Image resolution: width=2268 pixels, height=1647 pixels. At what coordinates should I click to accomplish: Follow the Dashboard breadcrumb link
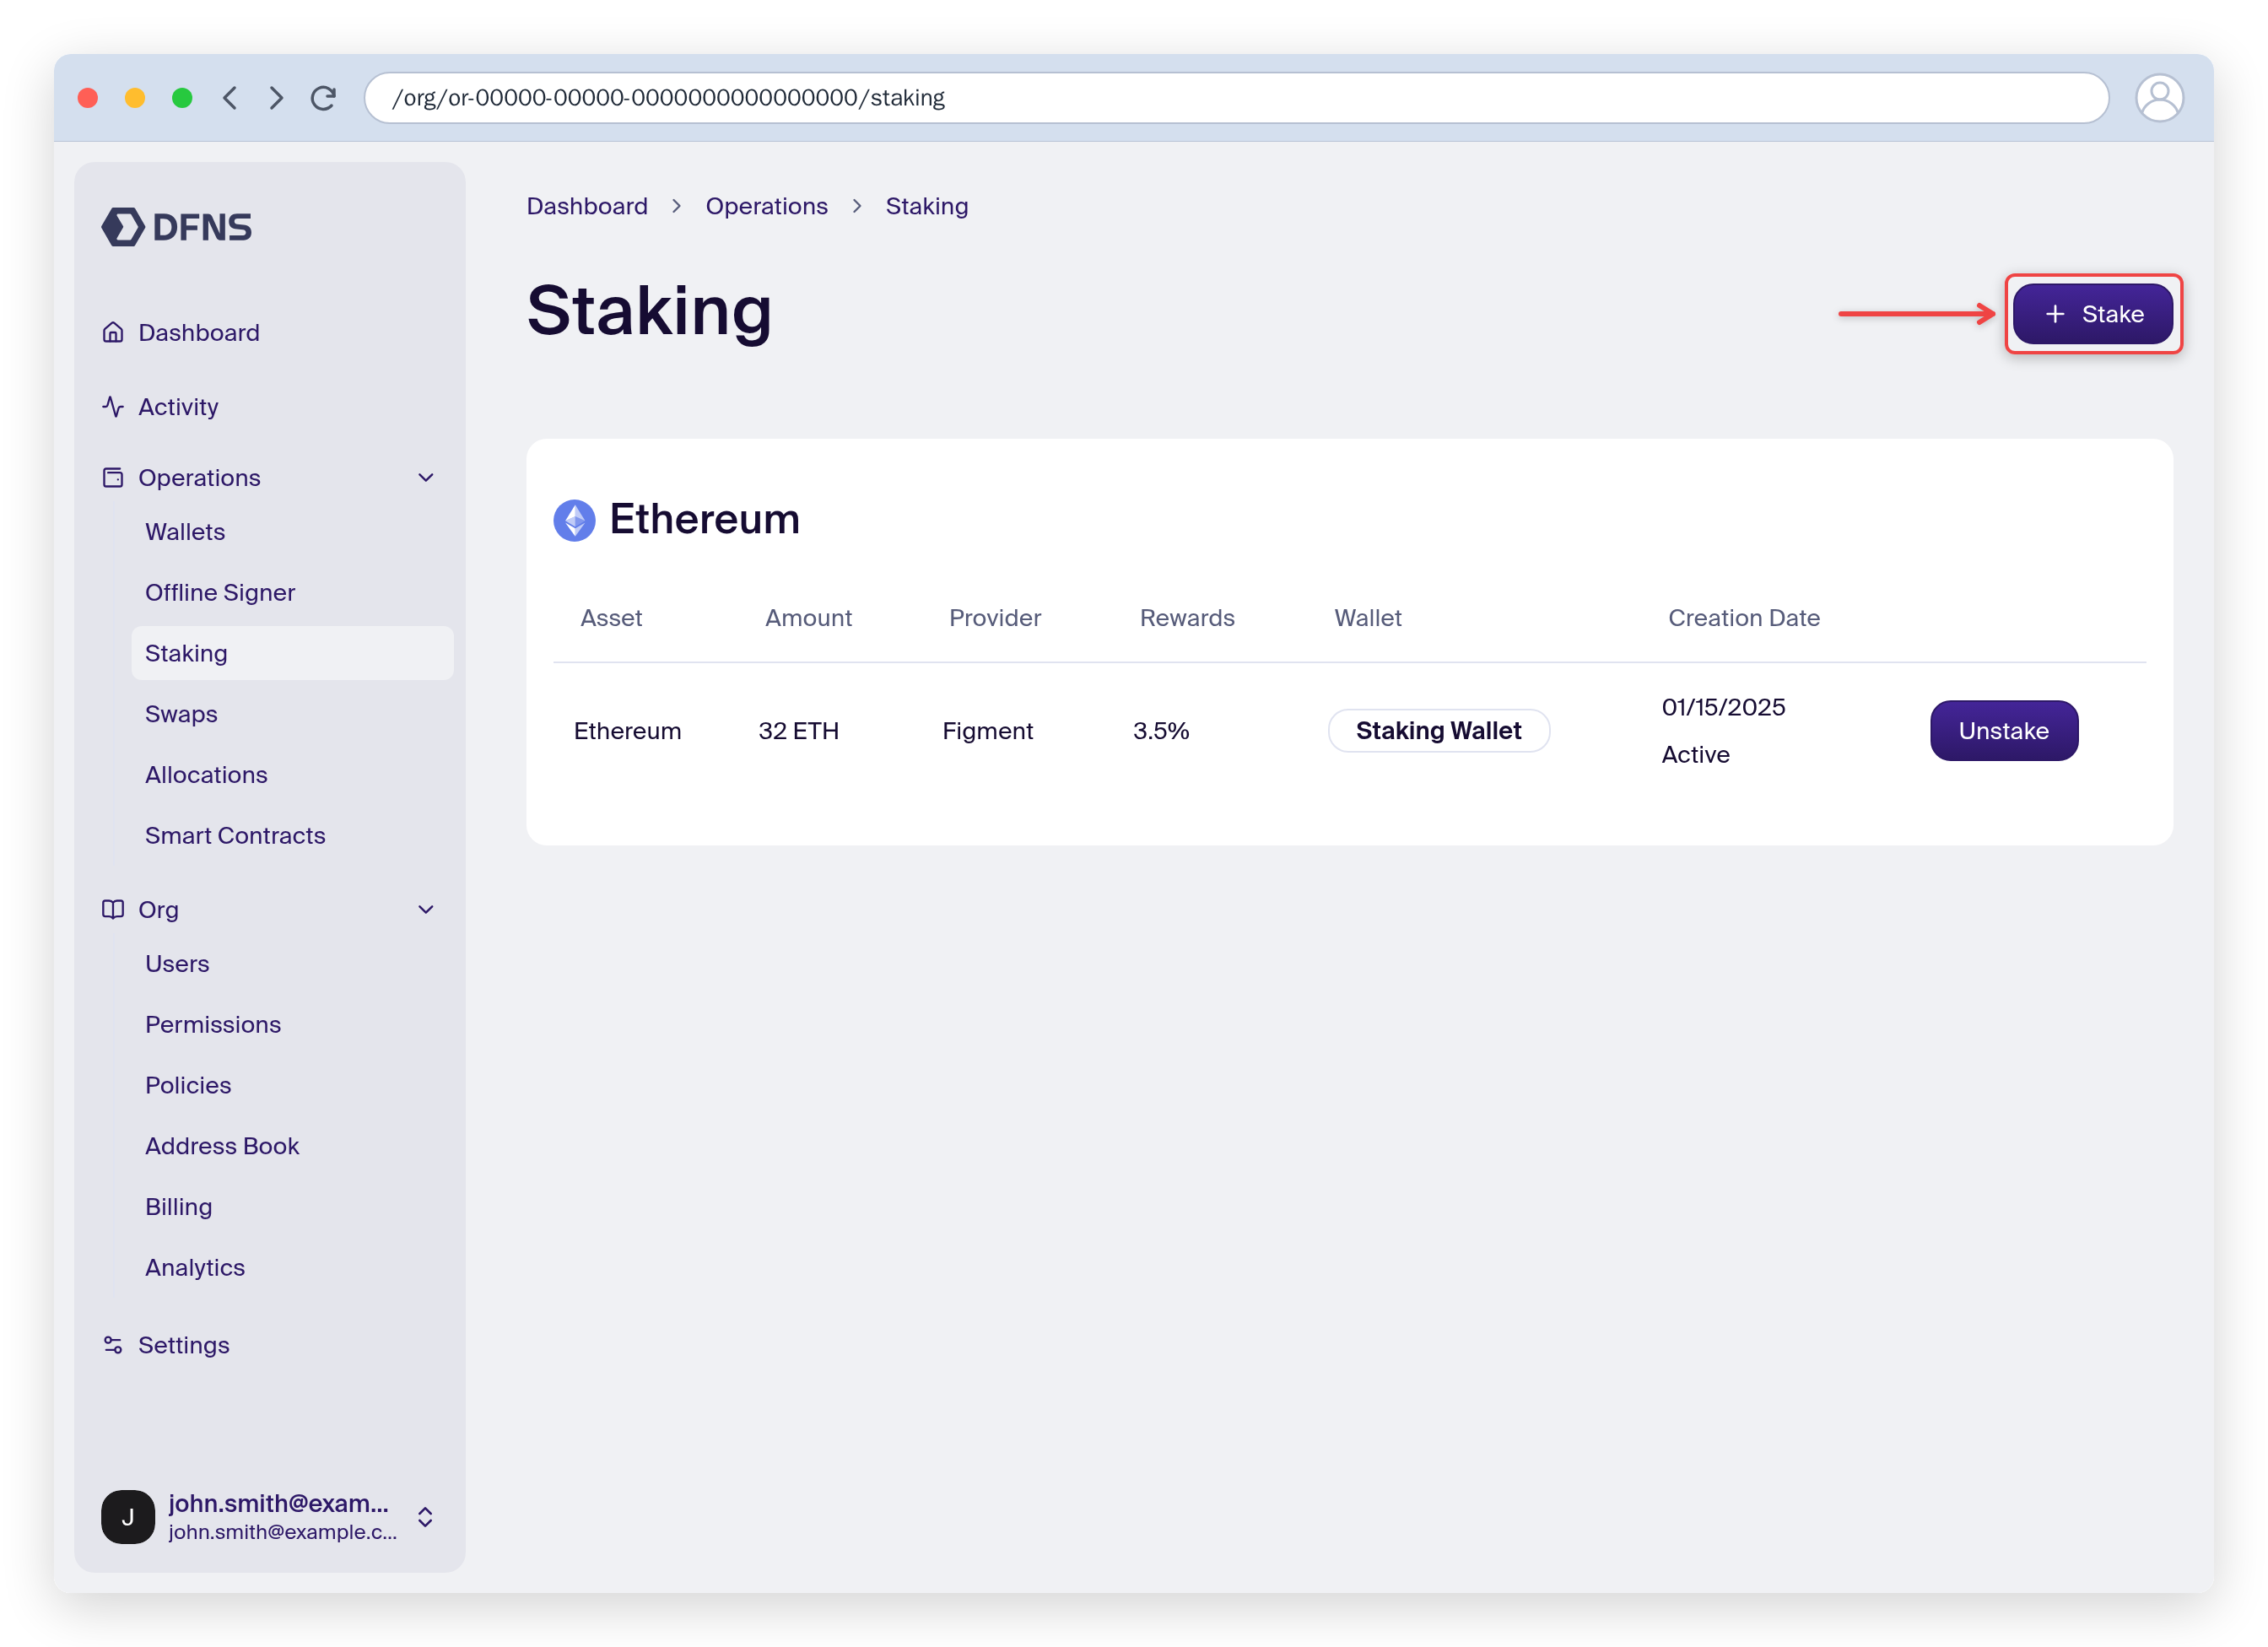(x=587, y=206)
